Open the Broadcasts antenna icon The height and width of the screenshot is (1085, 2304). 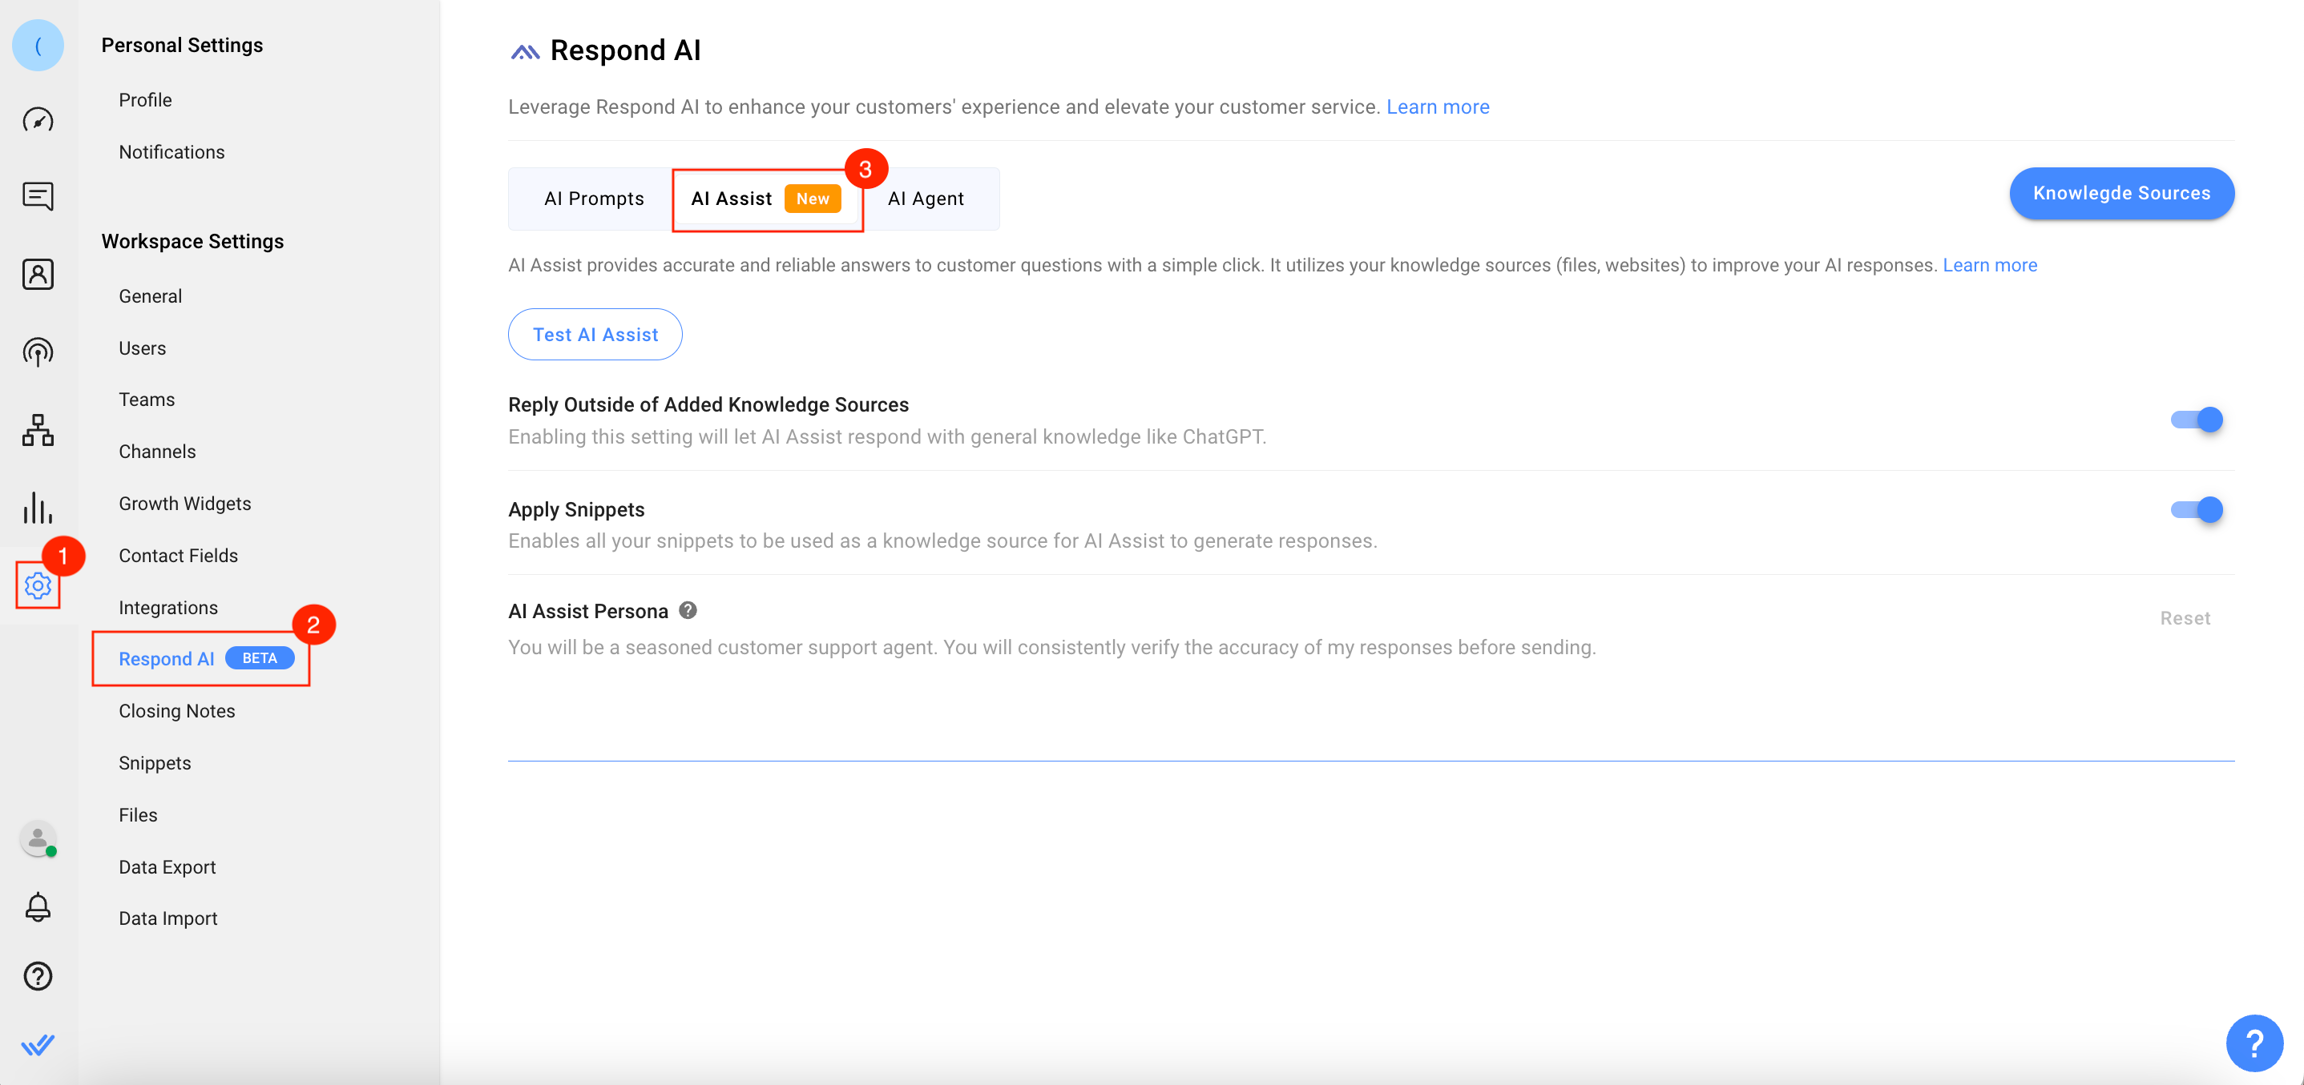pyautogui.click(x=38, y=352)
